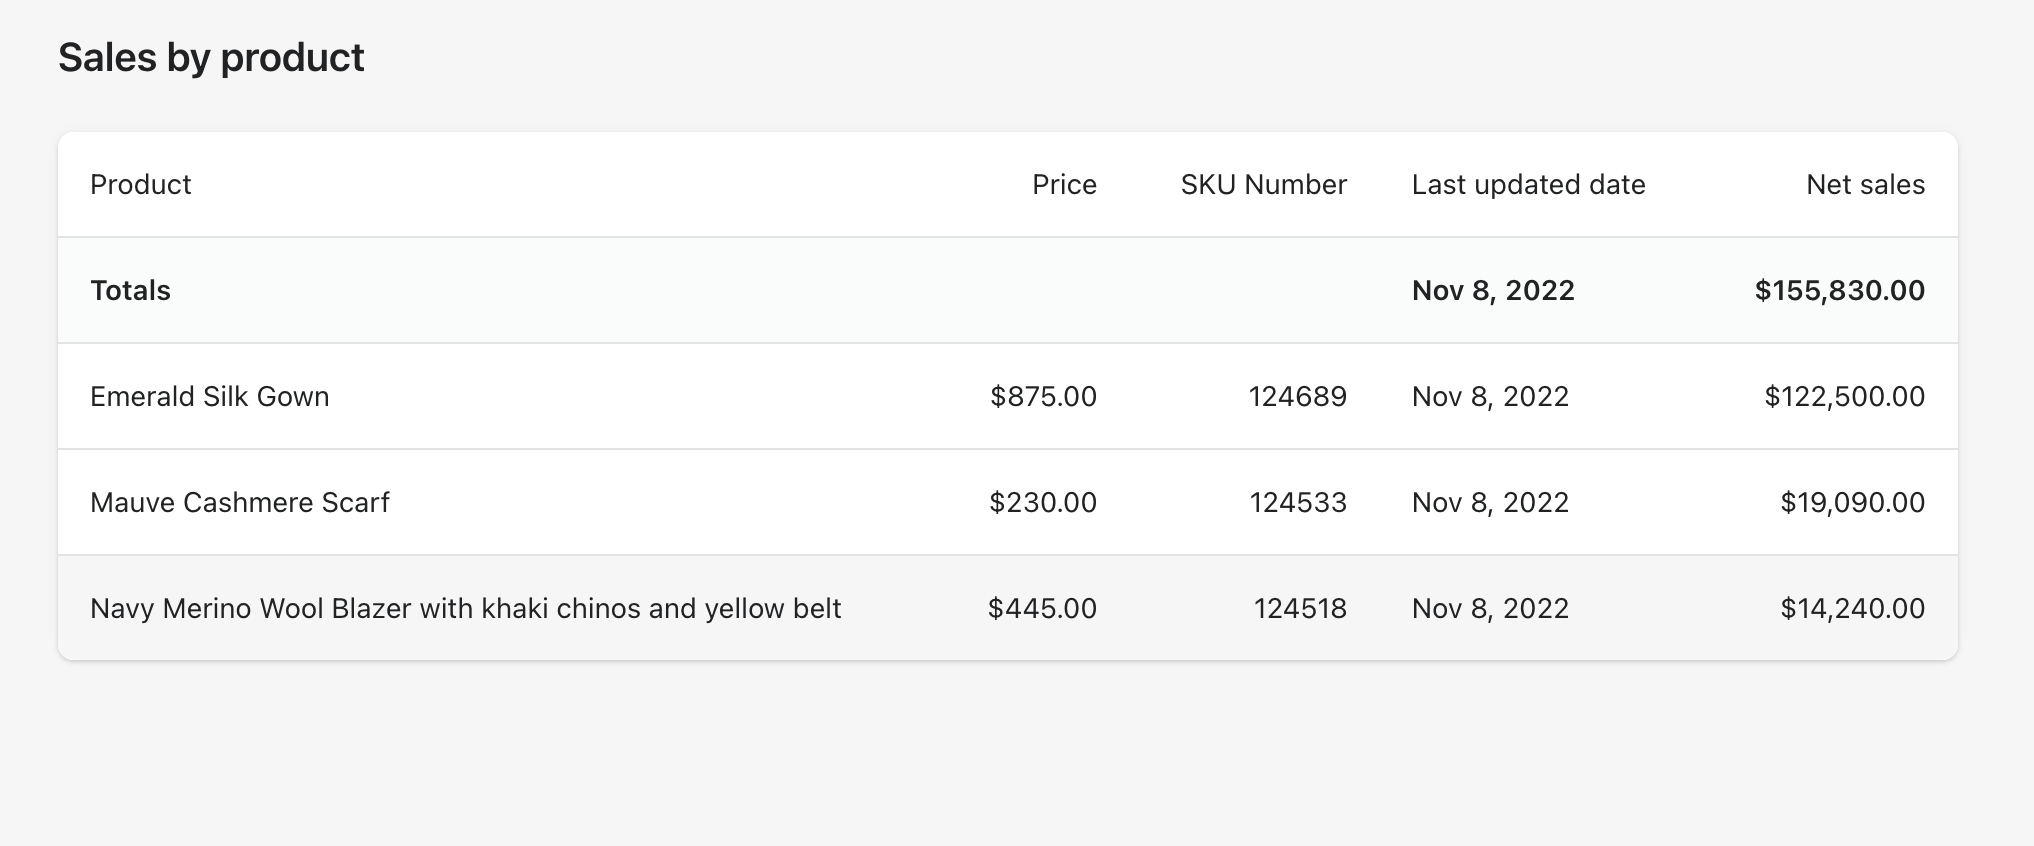Image resolution: width=2034 pixels, height=846 pixels.
Task: Click SKU number 124689
Action: click(x=1297, y=397)
